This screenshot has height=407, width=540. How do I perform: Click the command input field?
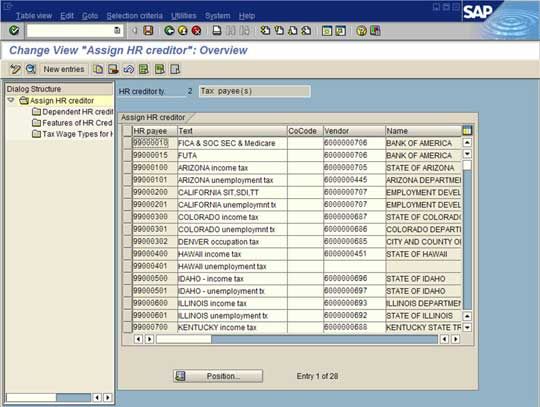point(70,31)
